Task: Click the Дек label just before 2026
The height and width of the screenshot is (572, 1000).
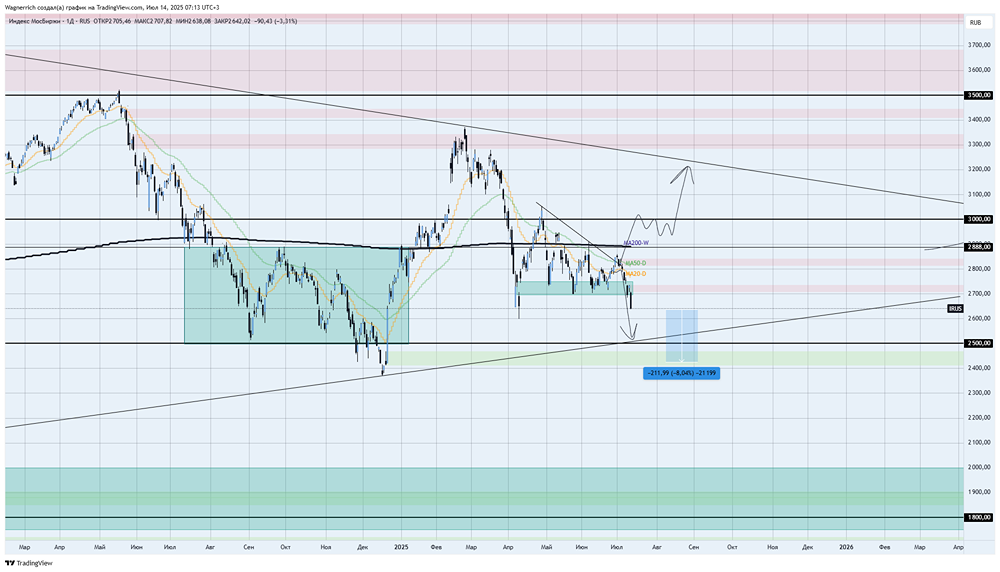Action: (x=807, y=547)
